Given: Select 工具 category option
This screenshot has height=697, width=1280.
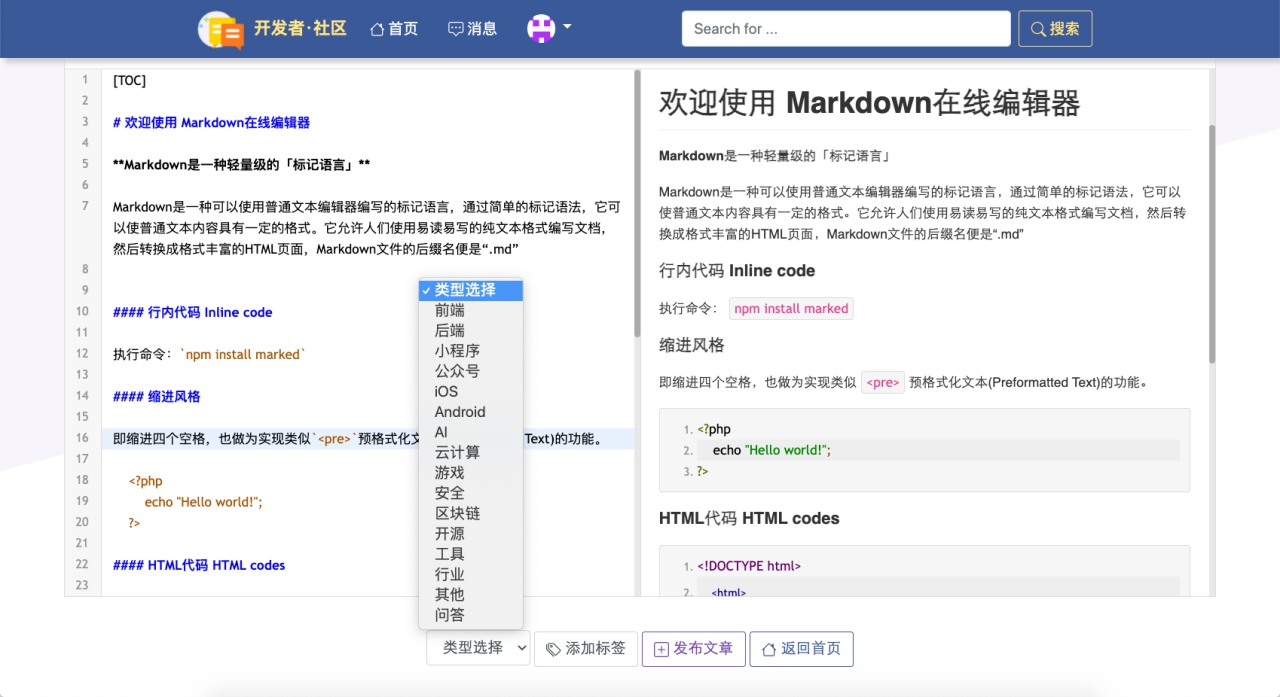Looking at the screenshot, I should pyautogui.click(x=471, y=554).
